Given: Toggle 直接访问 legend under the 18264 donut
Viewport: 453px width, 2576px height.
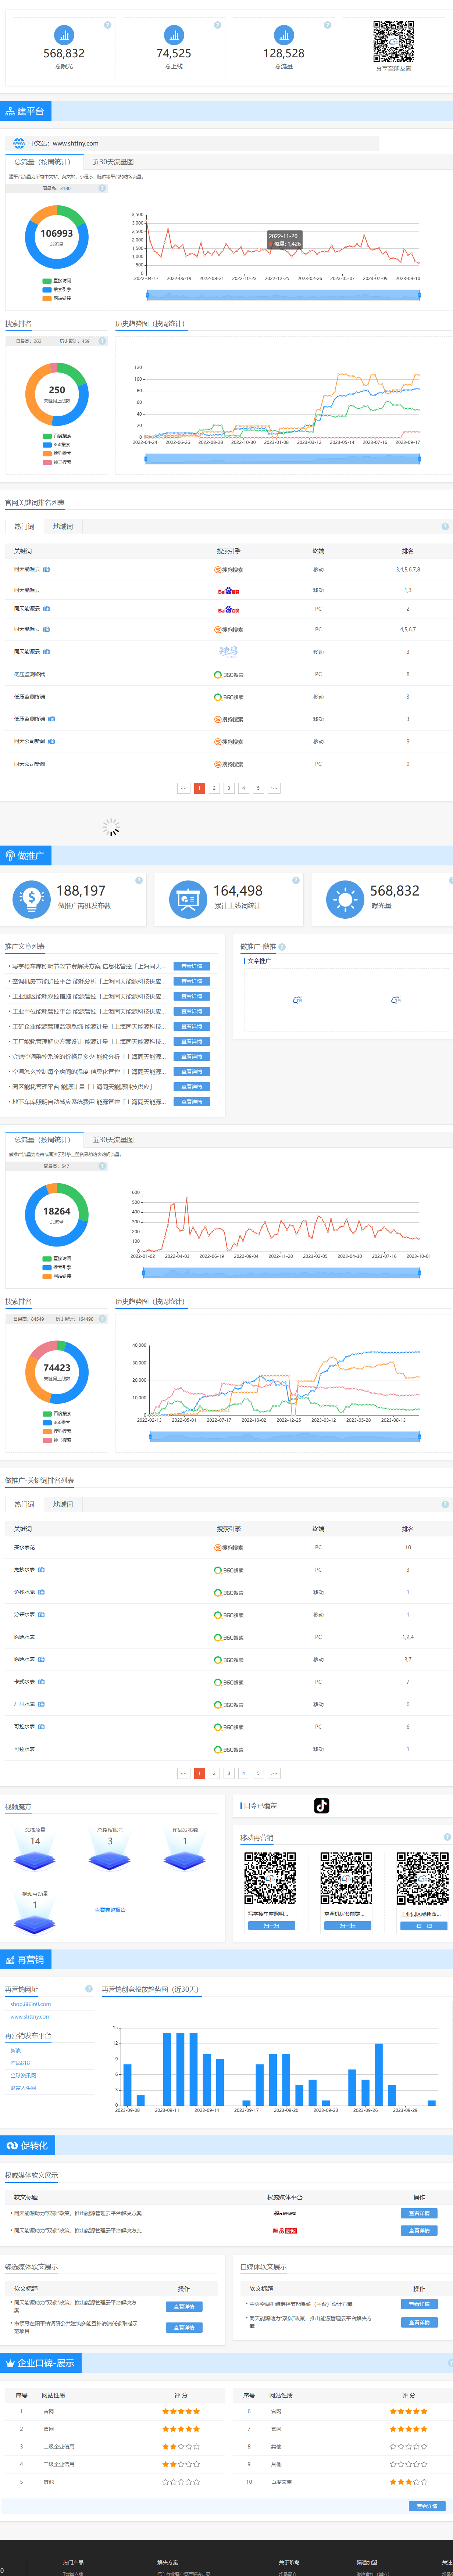Looking at the screenshot, I should (x=57, y=1259).
